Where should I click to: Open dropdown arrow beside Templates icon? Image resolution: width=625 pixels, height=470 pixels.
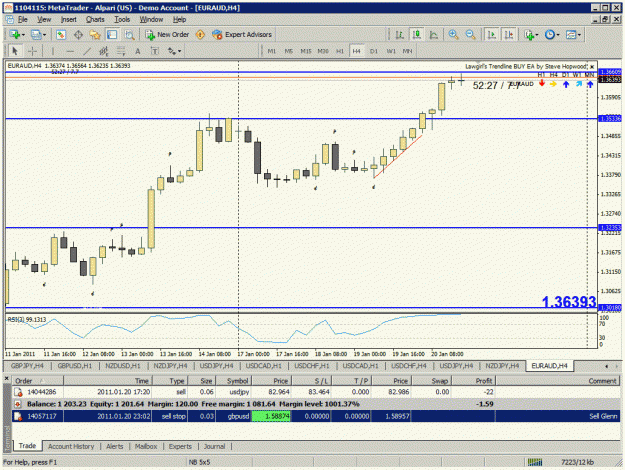click(x=579, y=35)
